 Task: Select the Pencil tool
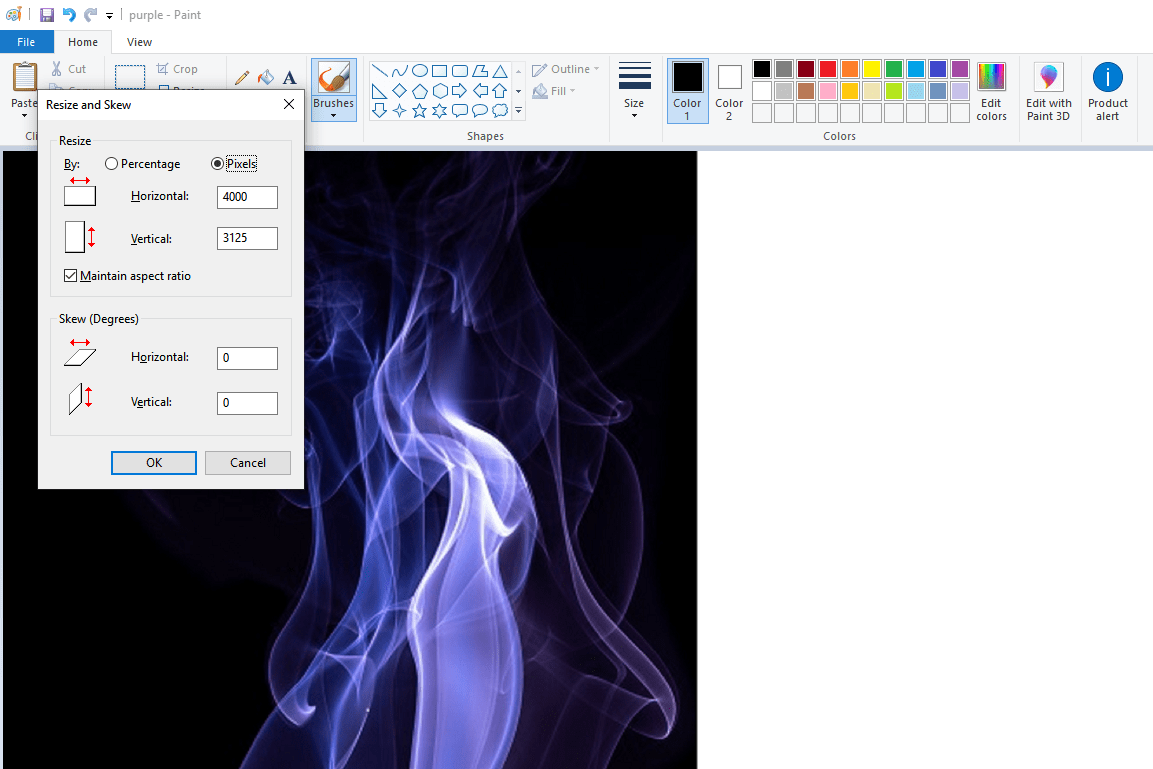[241, 77]
